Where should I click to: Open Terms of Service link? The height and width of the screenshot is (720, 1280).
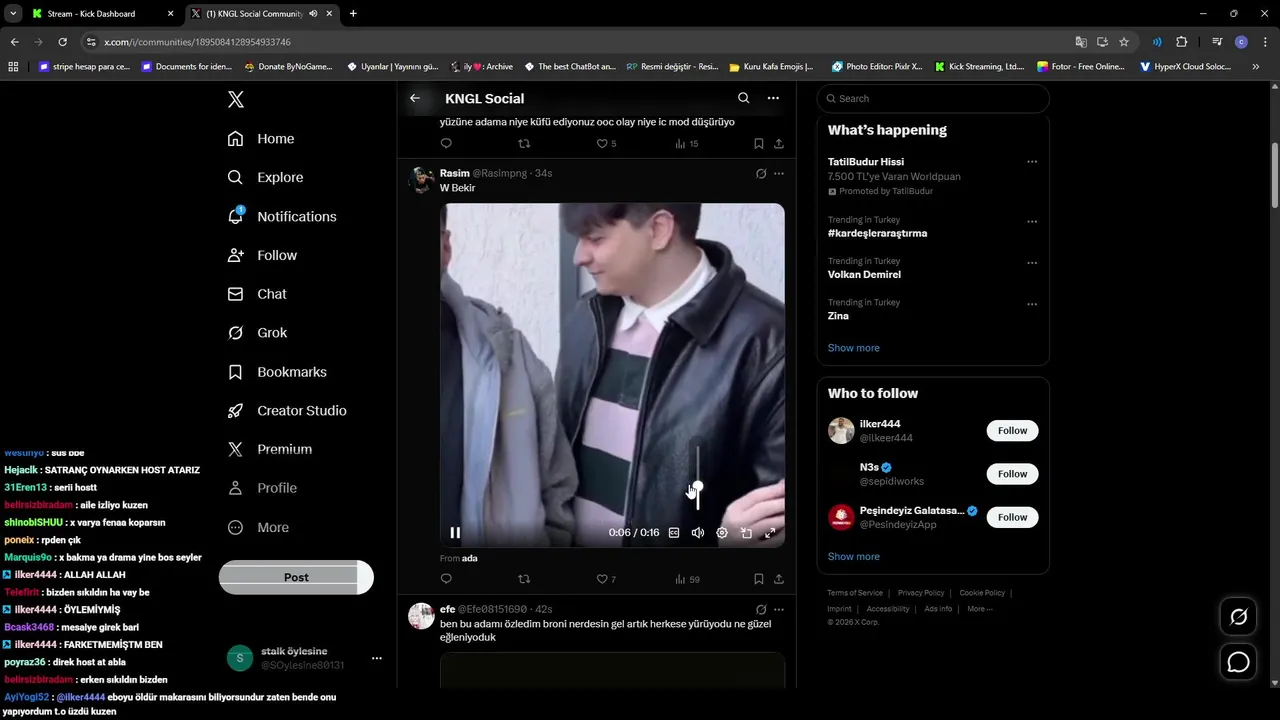point(855,593)
